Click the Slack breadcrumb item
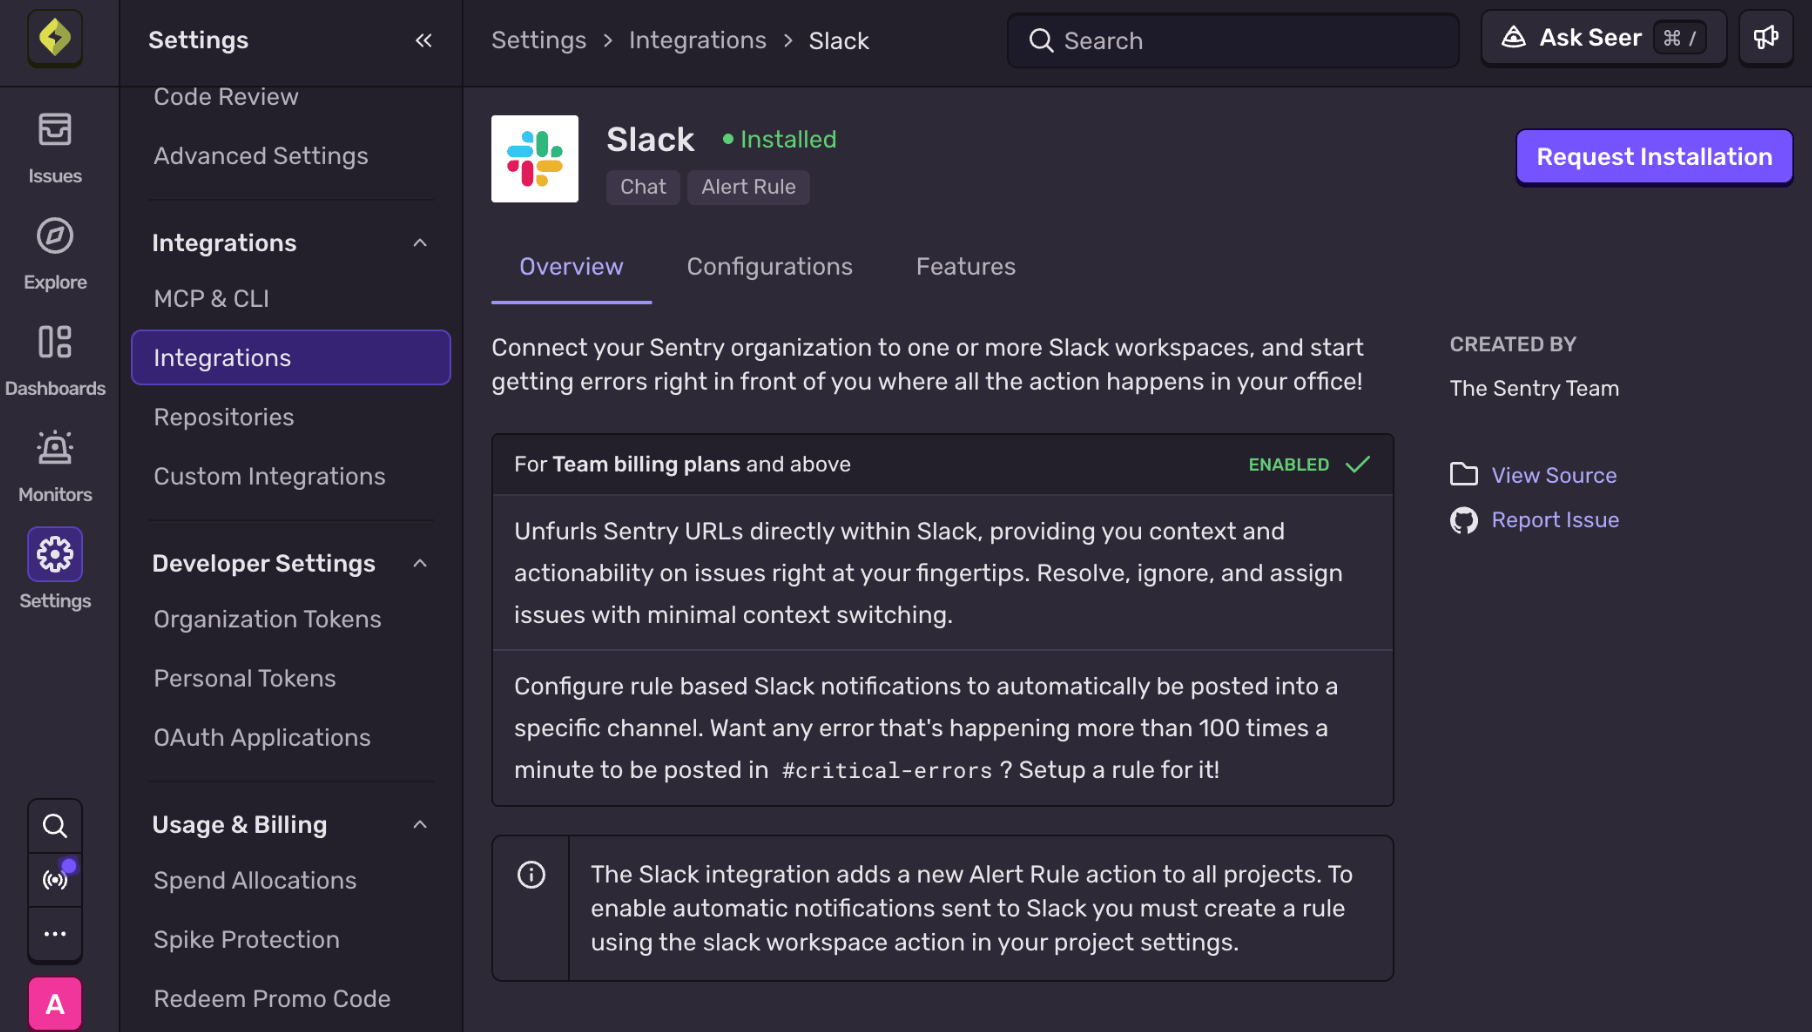The height and width of the screenshot is (1032, 1812). point(838,41)
